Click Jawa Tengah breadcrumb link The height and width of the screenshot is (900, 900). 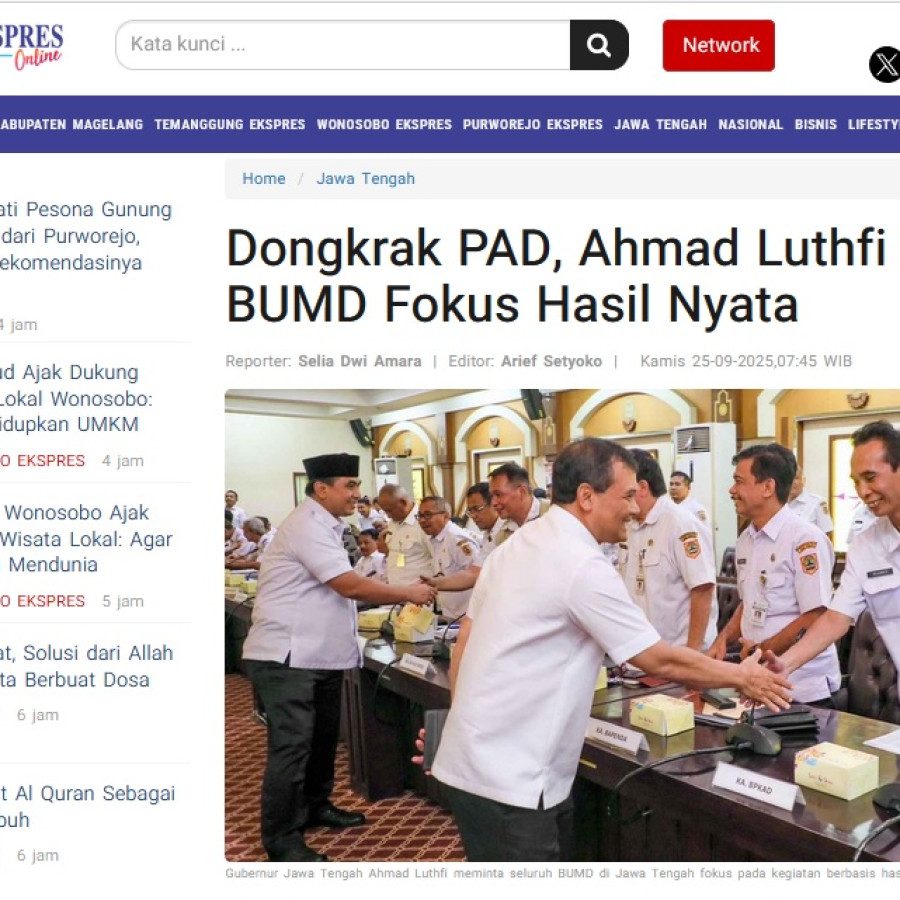pos(365,179)
